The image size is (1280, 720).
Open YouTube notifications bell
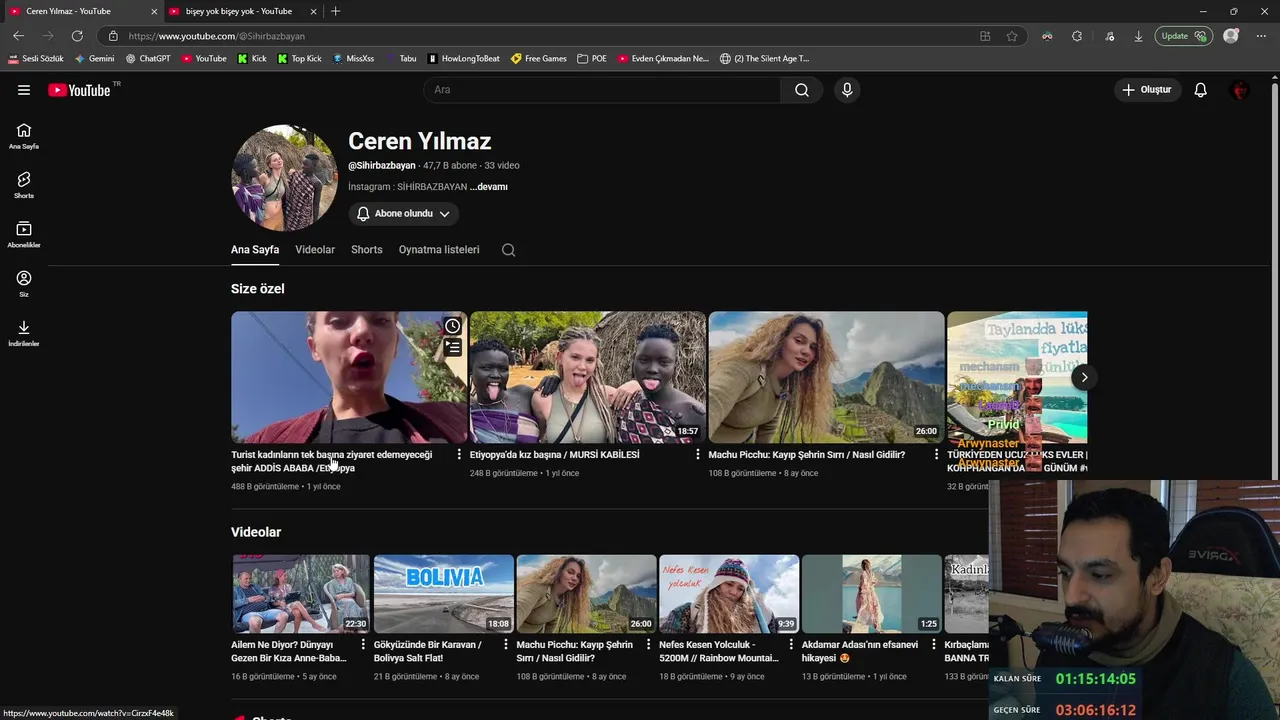coord(1201,90)
